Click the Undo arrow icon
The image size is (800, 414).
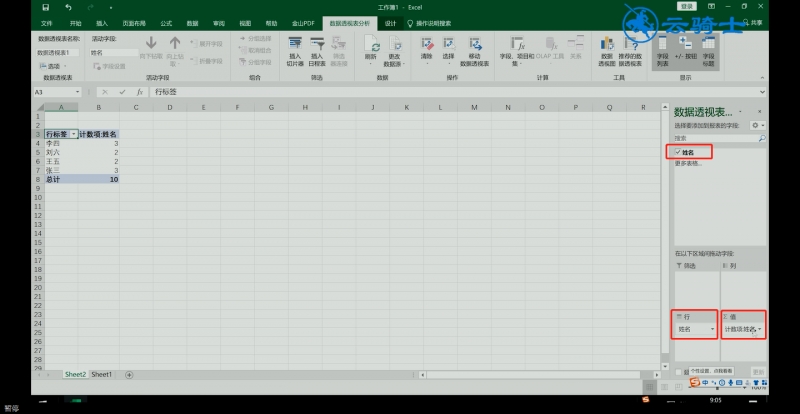[68, 7]
